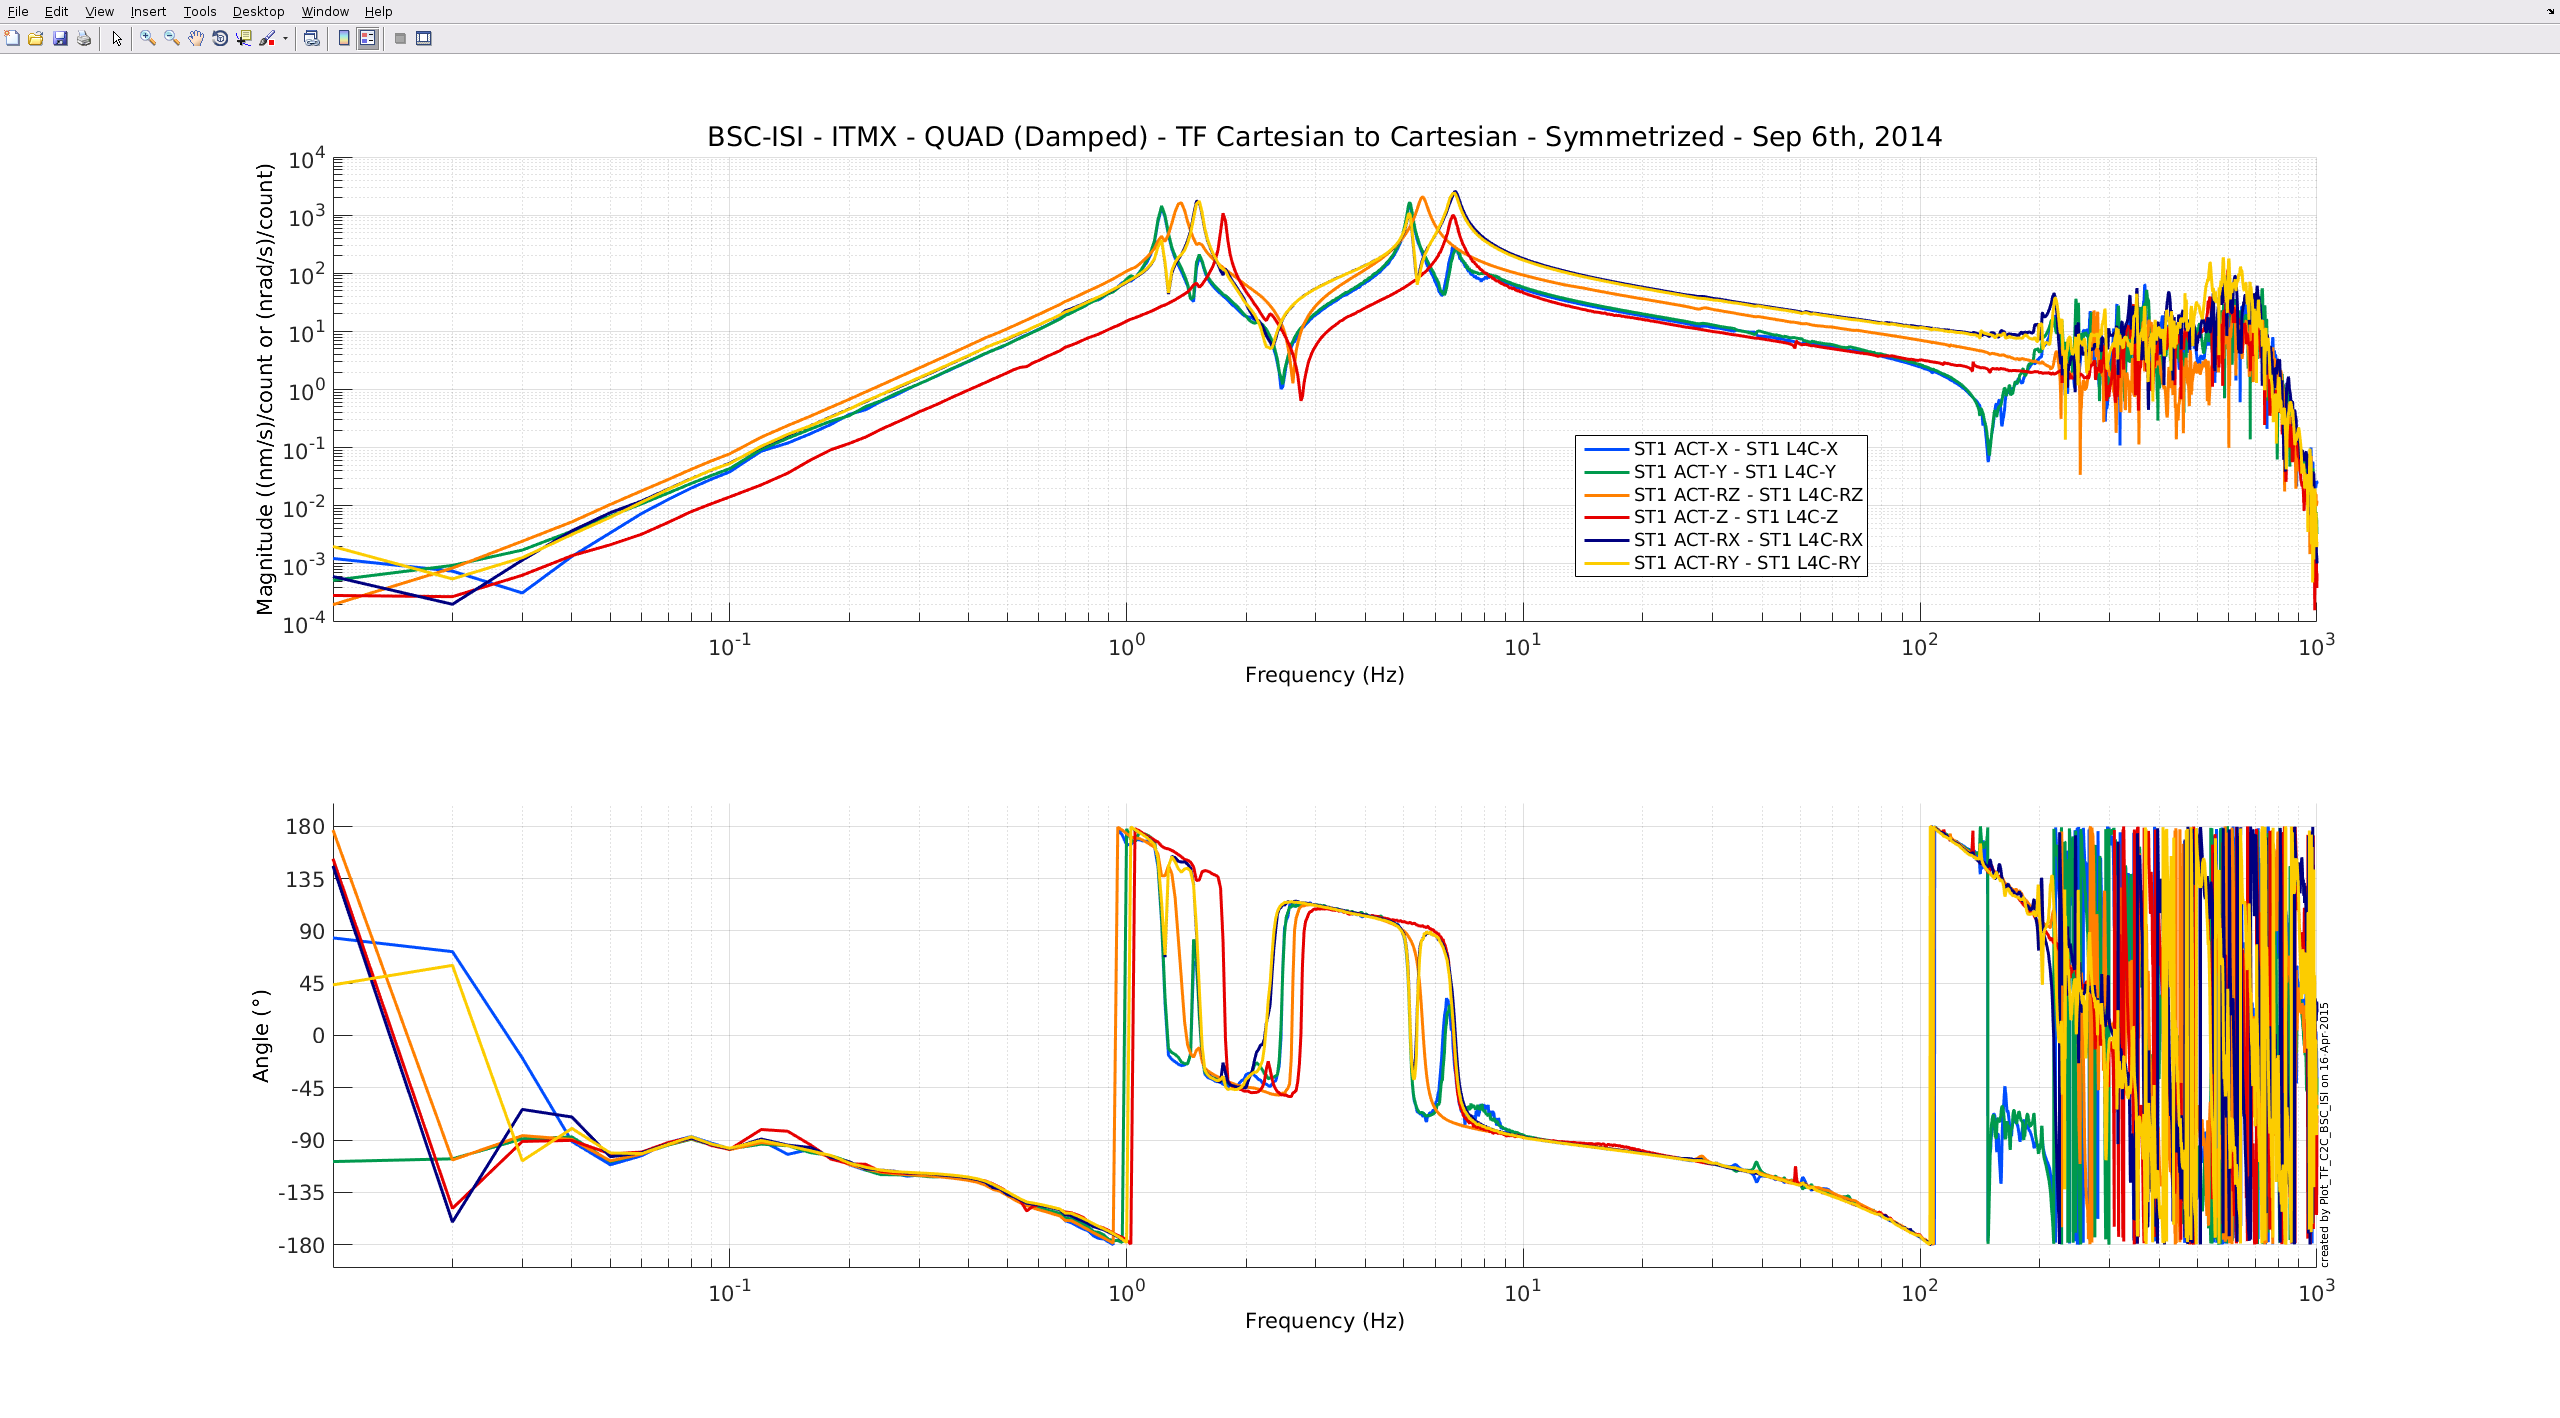Activate the Zoom Out magnifier tool

pos(172,38)
